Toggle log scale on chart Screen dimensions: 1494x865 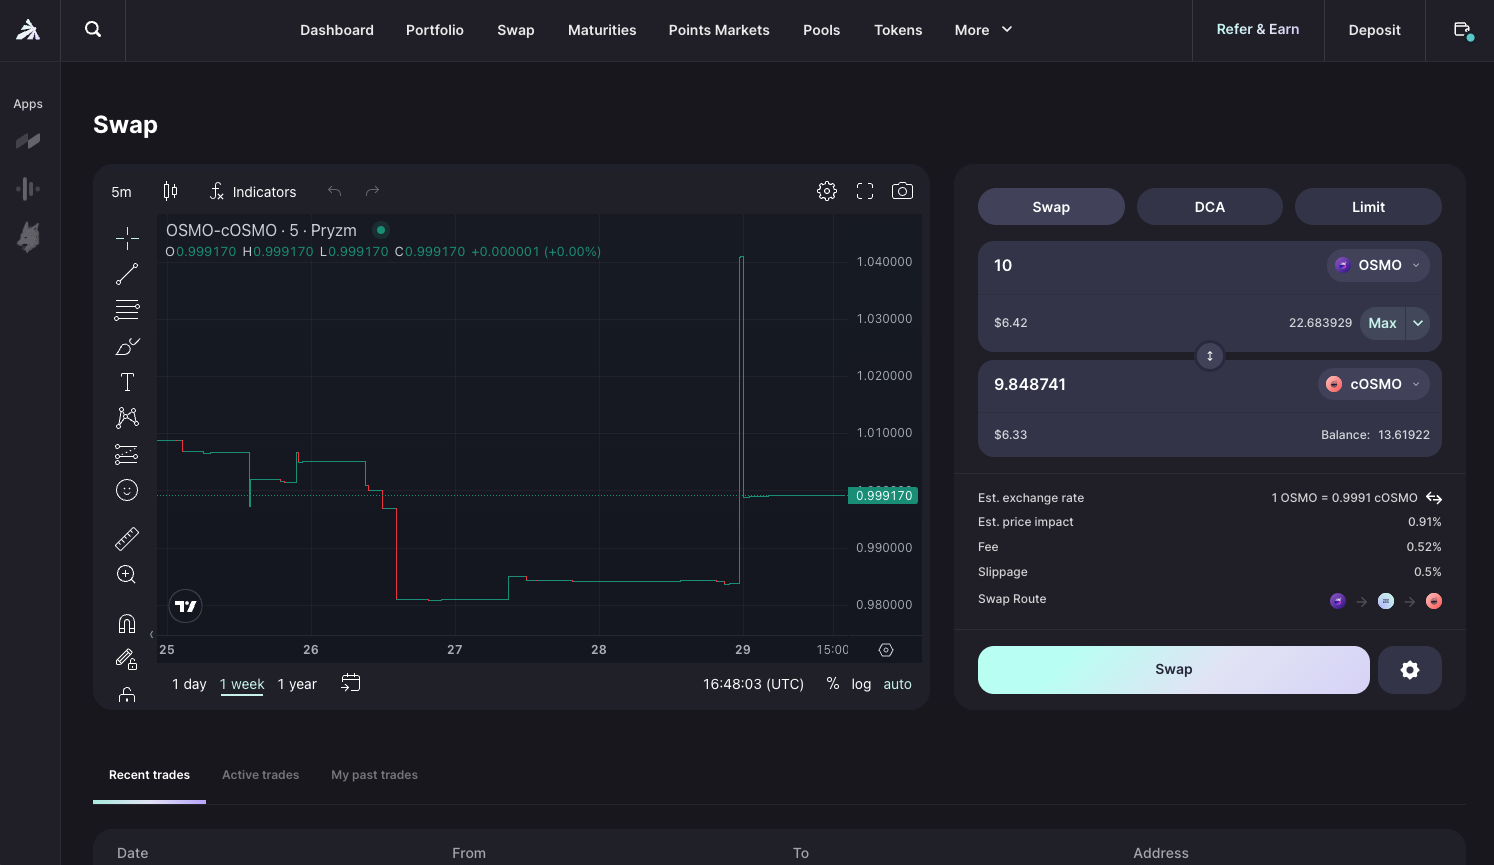tap(861, 684)
